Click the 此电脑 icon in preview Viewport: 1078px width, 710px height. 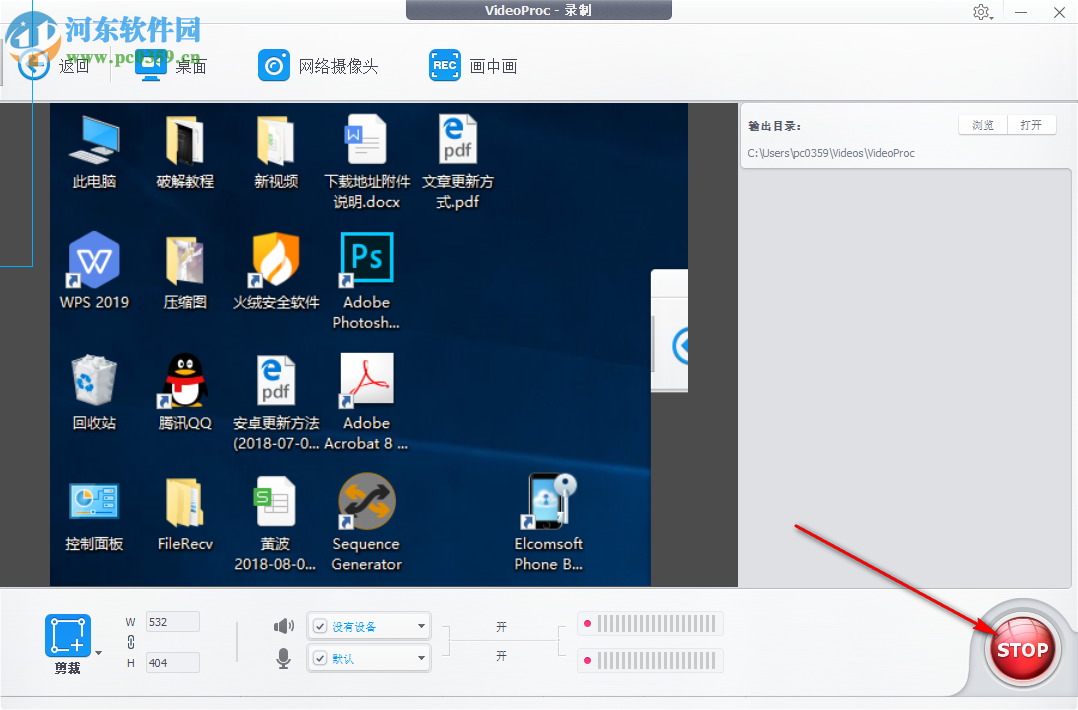point(94,141)
